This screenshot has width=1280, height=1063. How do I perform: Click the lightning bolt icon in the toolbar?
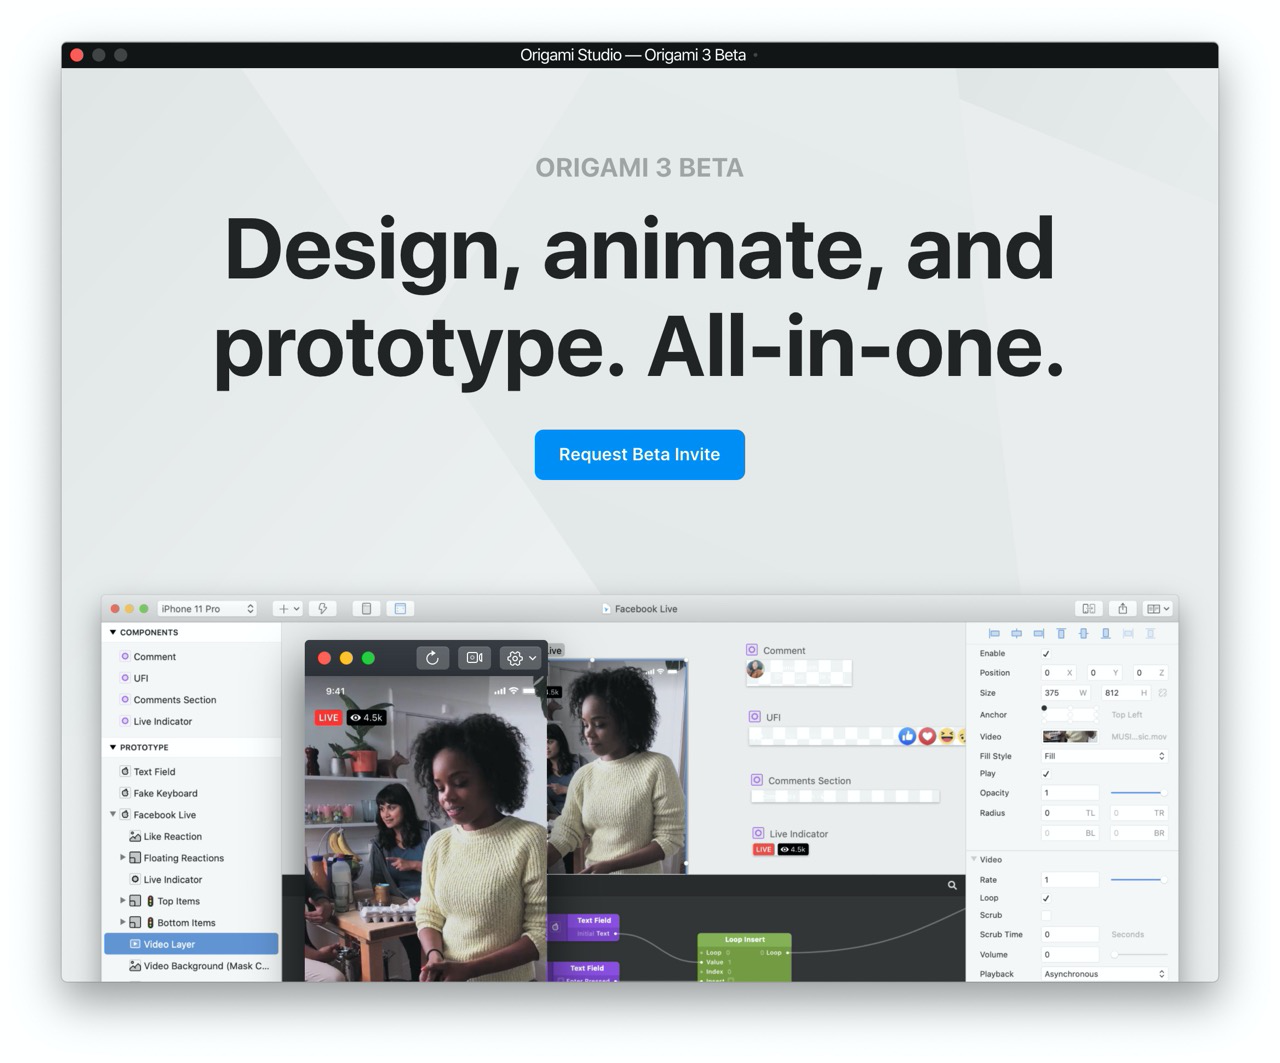pos(323,608)
